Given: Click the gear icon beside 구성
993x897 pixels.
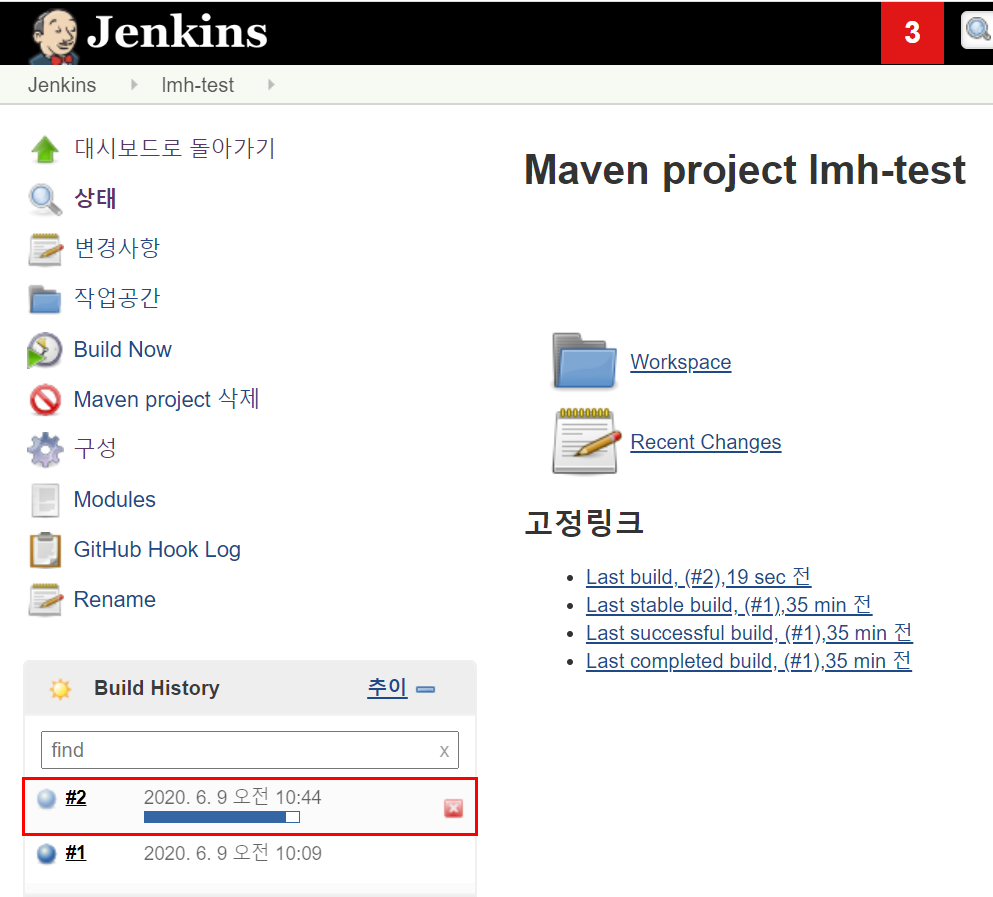Looking at the screenshot, I should pos(45,450).
